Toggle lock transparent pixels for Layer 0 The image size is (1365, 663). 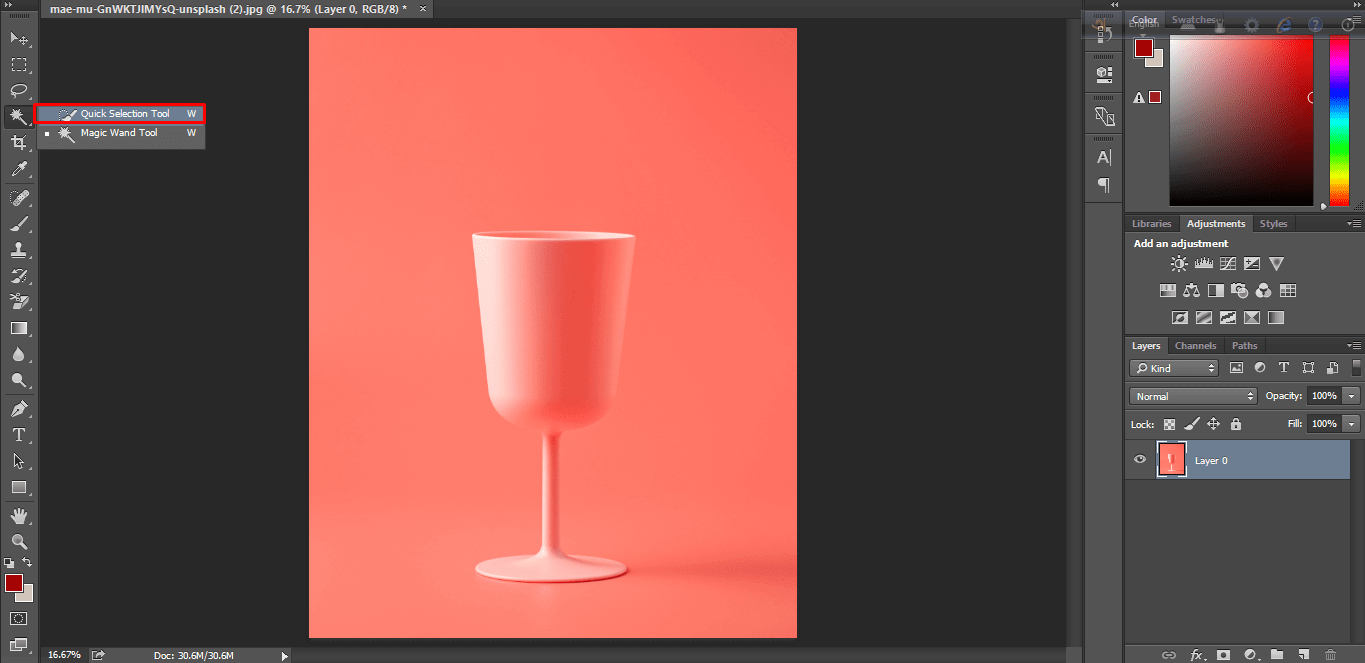[1168, 424]
